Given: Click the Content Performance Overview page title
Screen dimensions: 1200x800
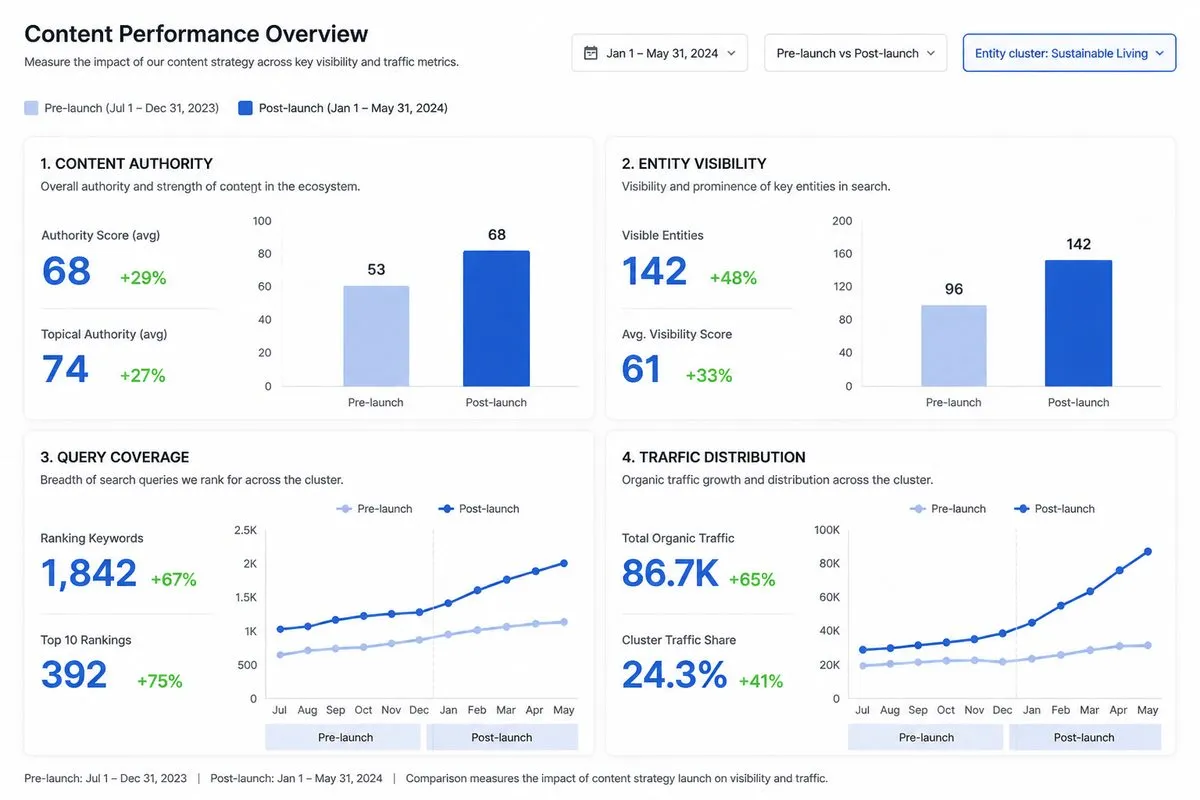Looking at the screenshot, I should click(x=196, y=33).
